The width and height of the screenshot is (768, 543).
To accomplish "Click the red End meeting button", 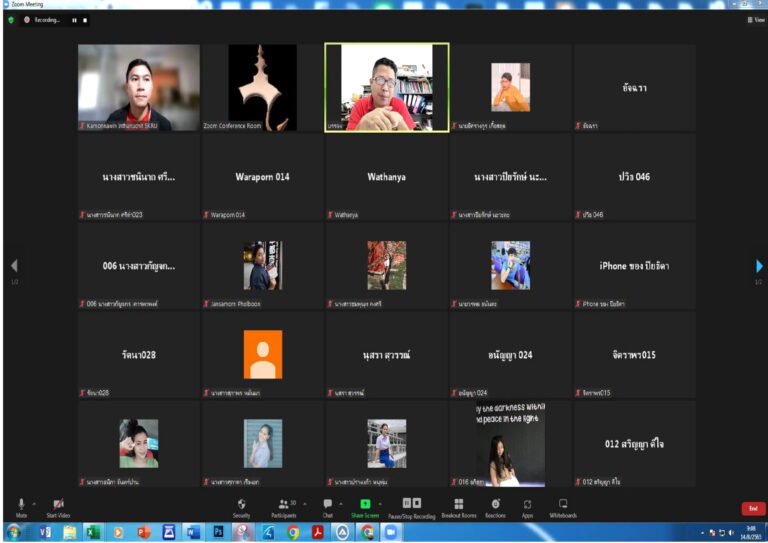I will pyautogui.click(x=753, y=508).
